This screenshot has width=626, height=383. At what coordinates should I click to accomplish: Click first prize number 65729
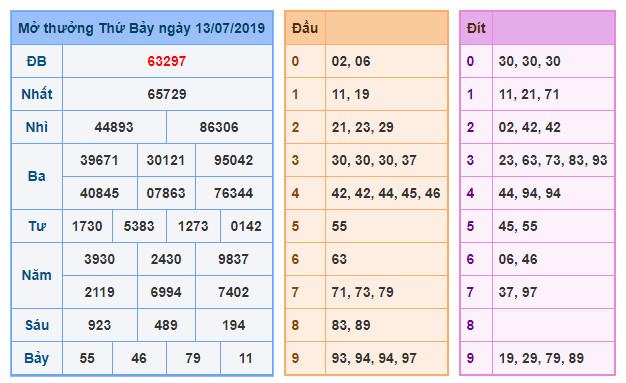(x=166, y=94)
